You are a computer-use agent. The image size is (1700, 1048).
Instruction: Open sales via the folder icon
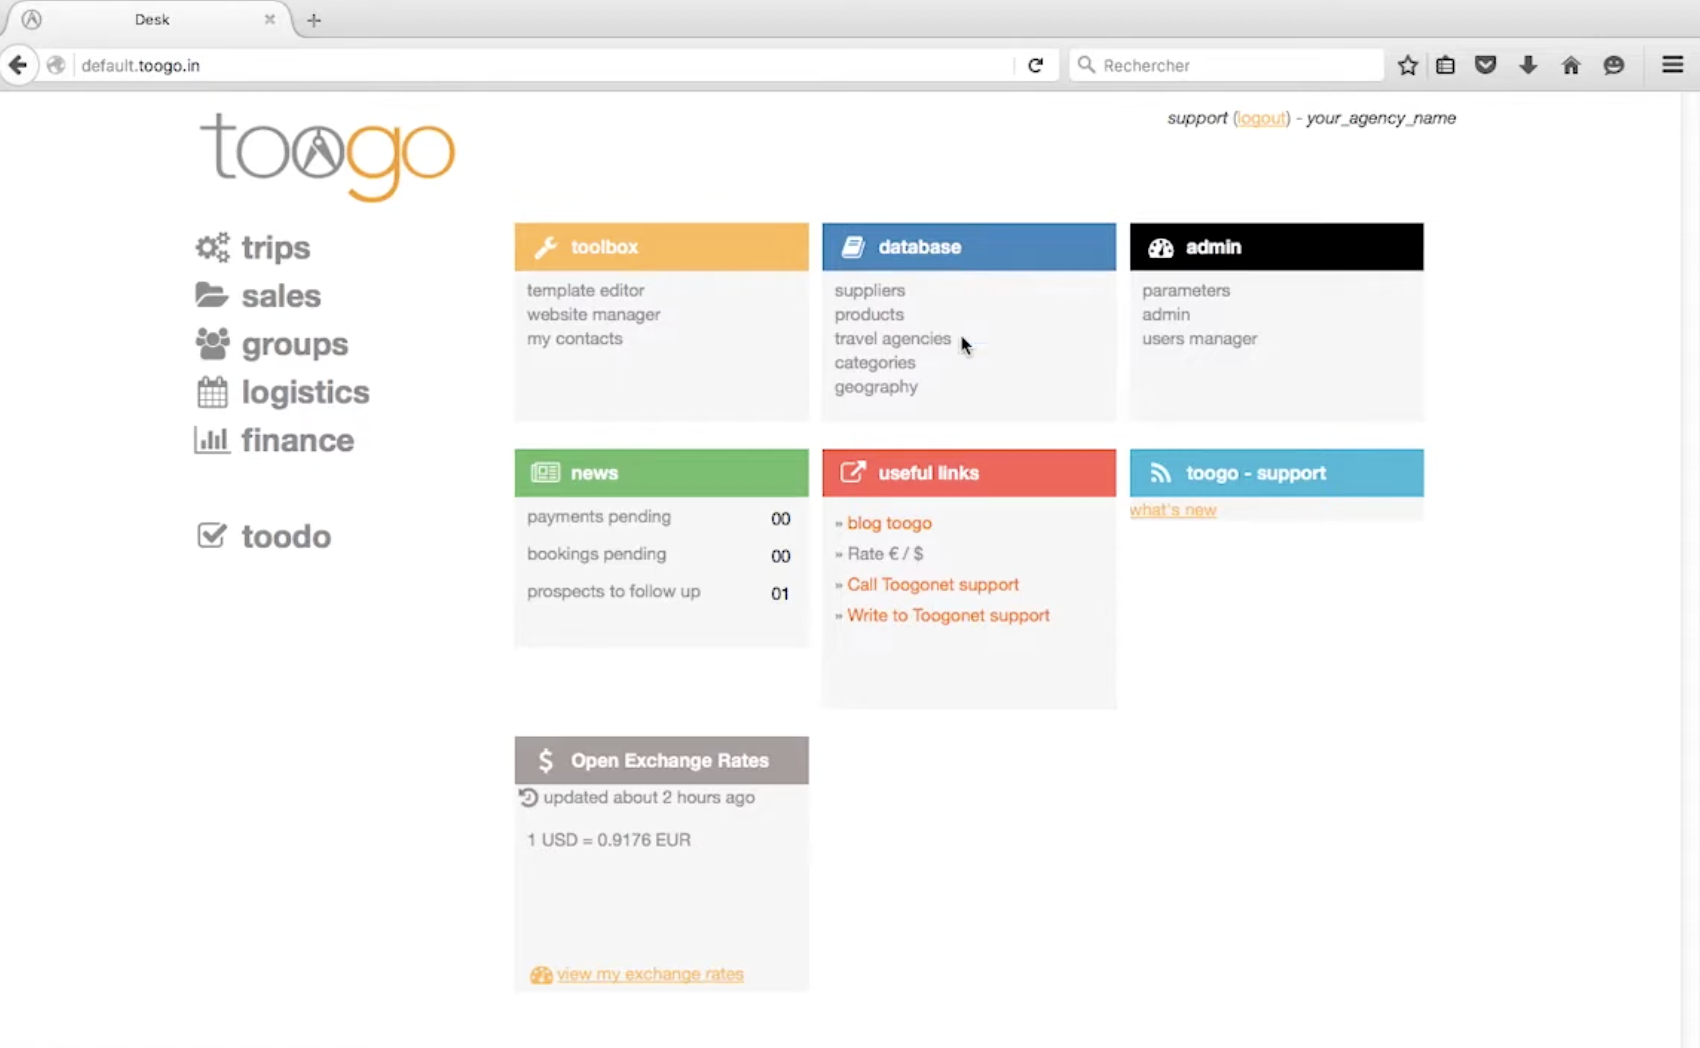pyautogui.click(x=211, y=294)
